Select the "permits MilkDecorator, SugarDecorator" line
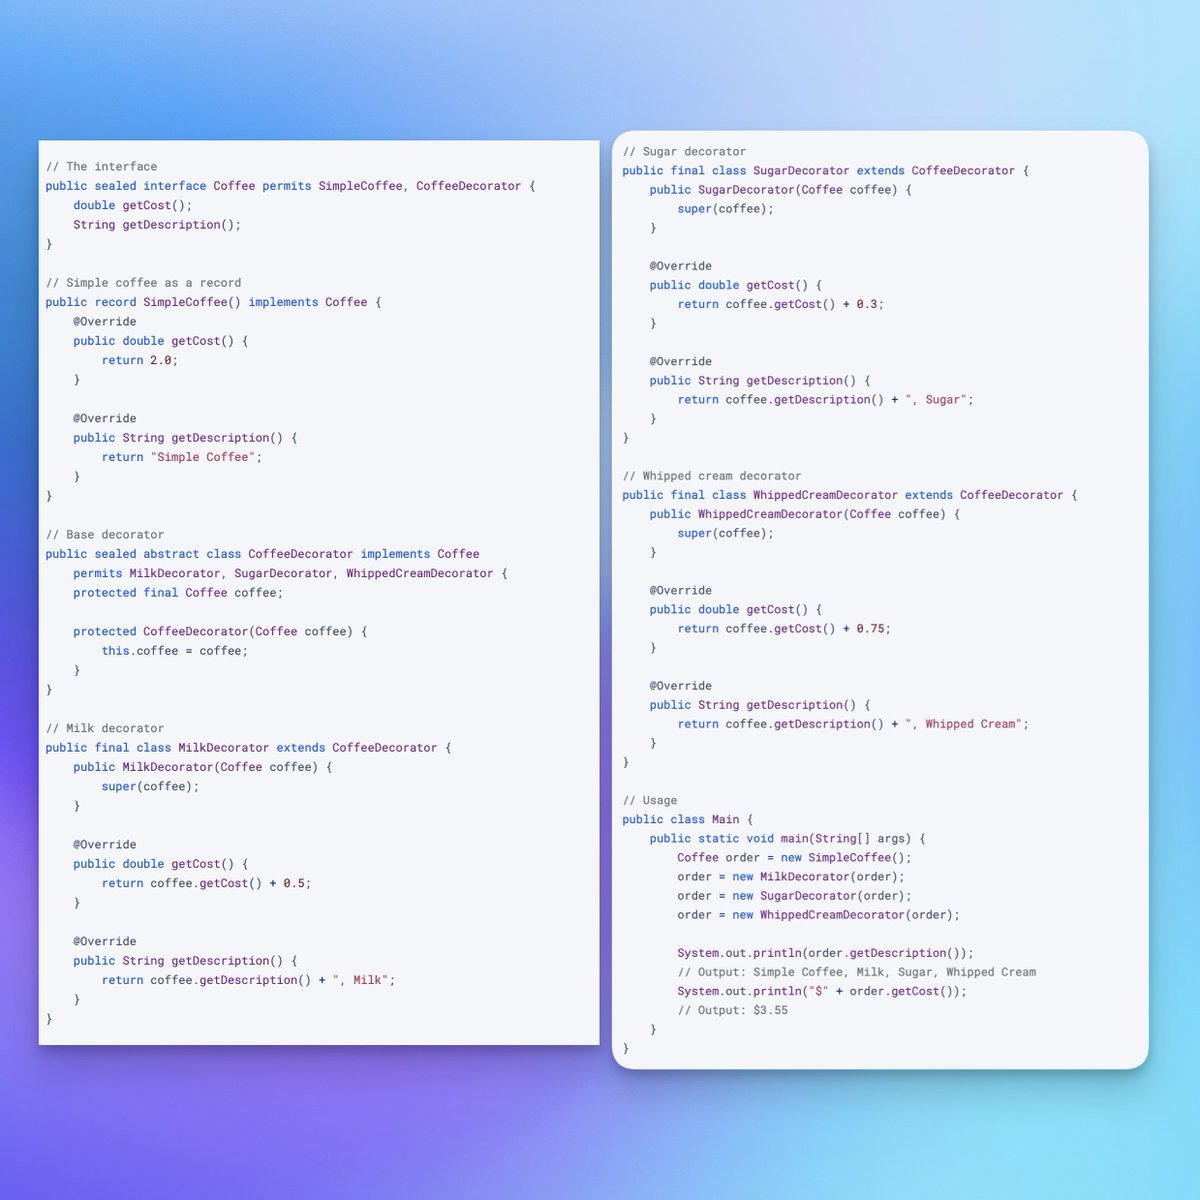 pos(290,573)
